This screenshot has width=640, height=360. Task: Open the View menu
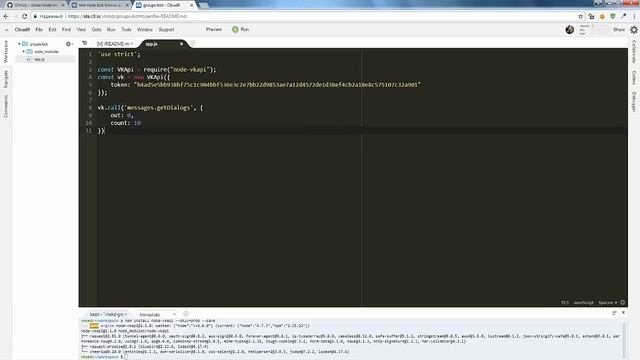pyautogui.click(x=81, y=29)
